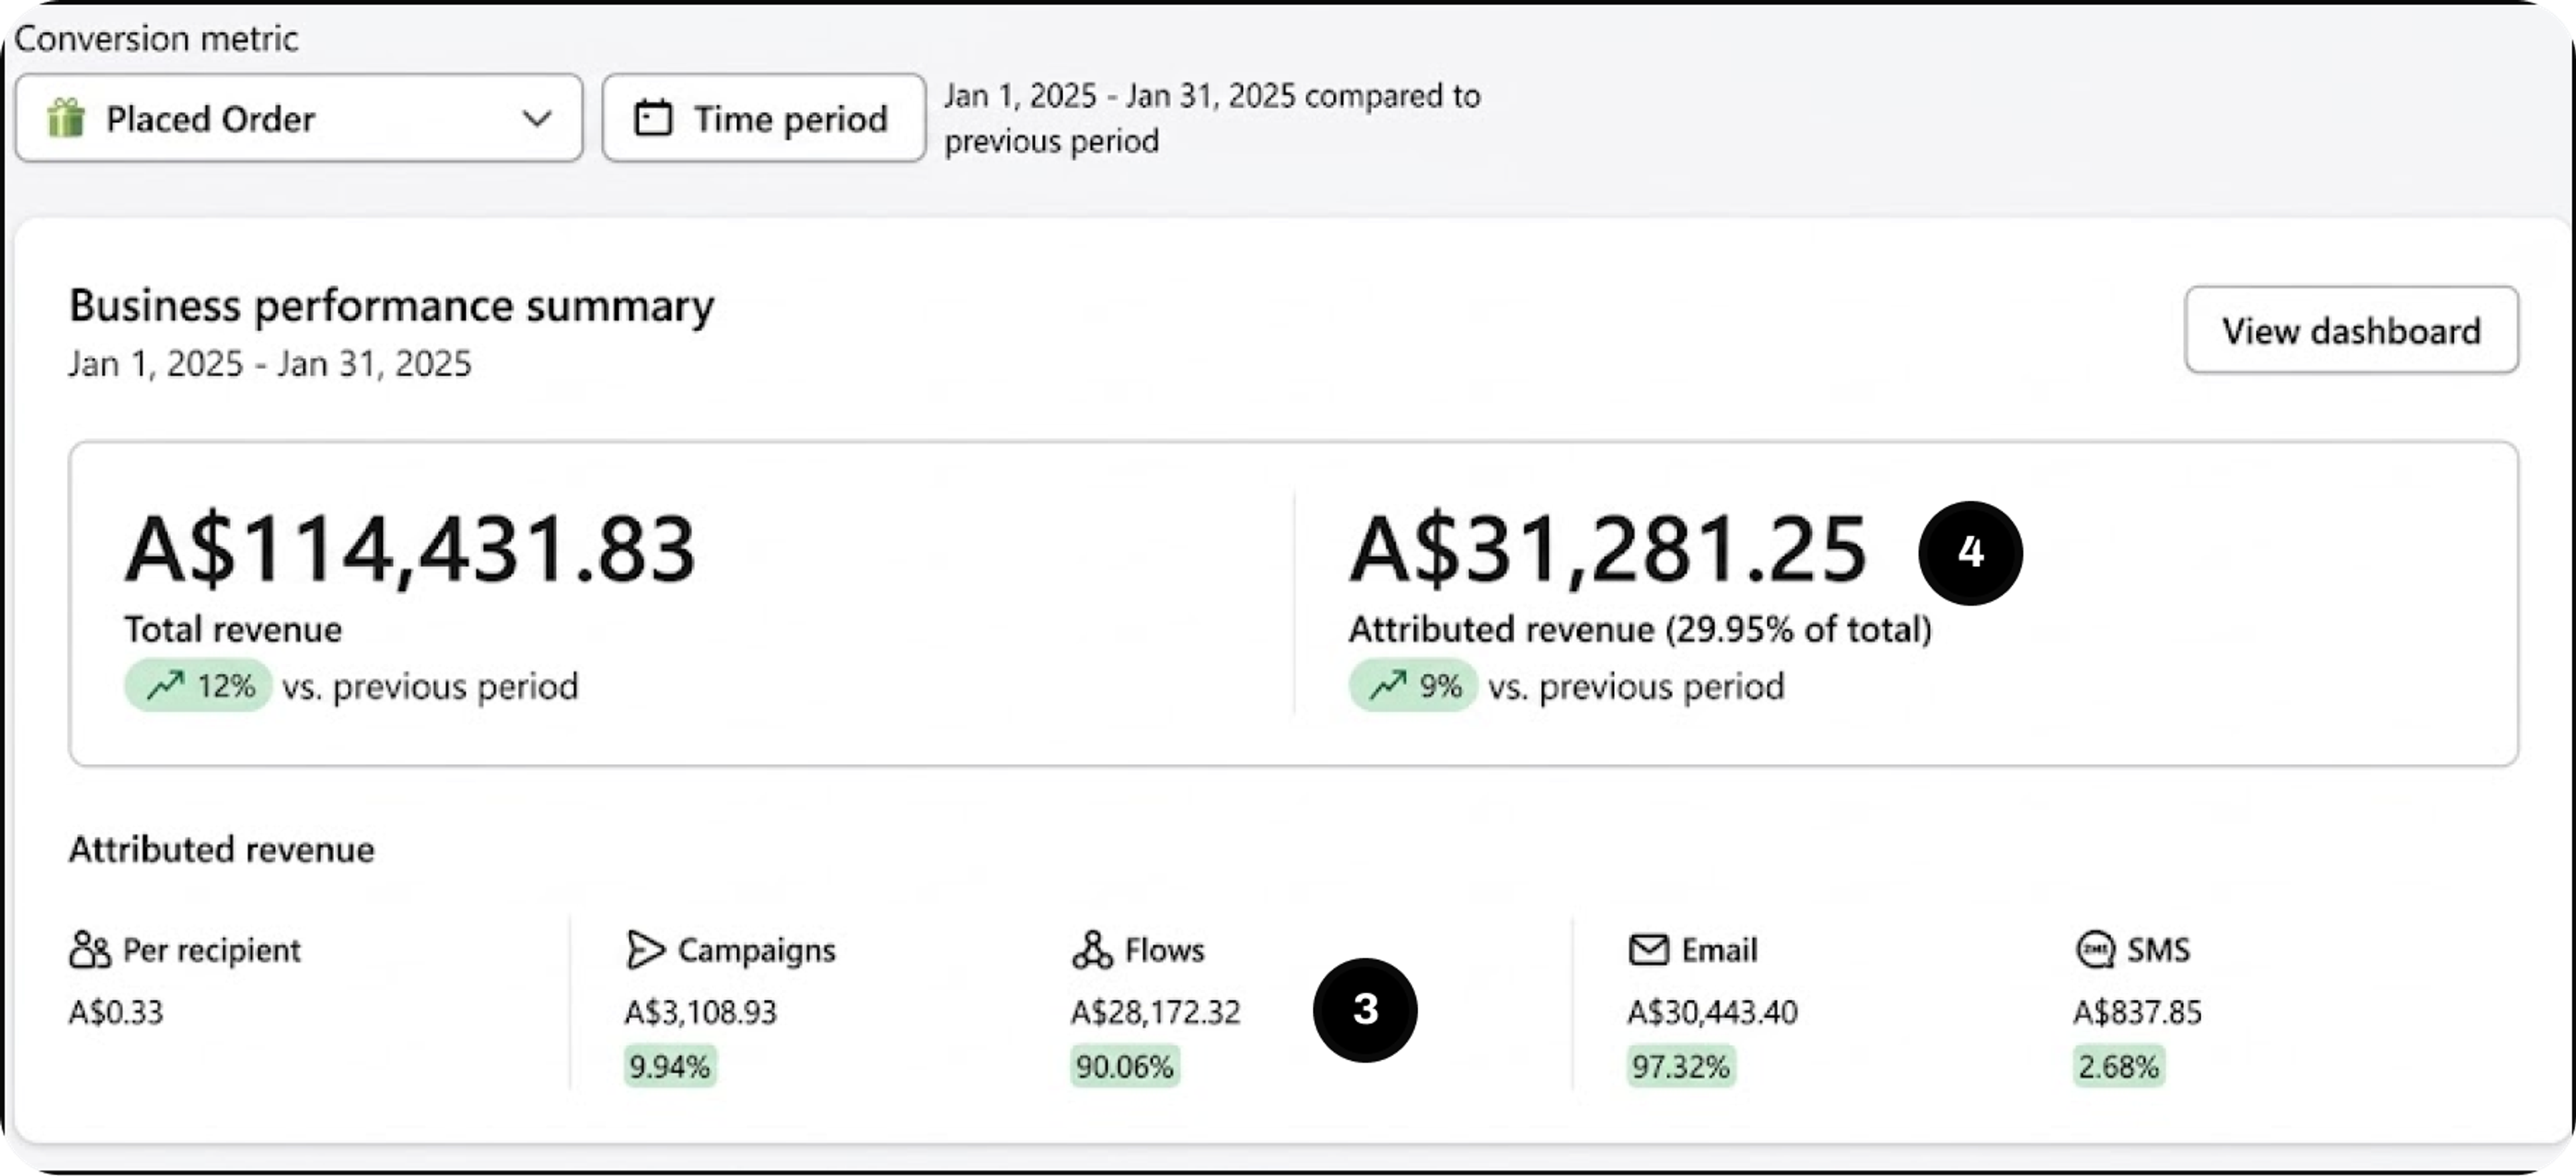Click the Attributed revenue (29.95% of total) label
The image size is (2576, 1176).
click(x=1640, y=629)
